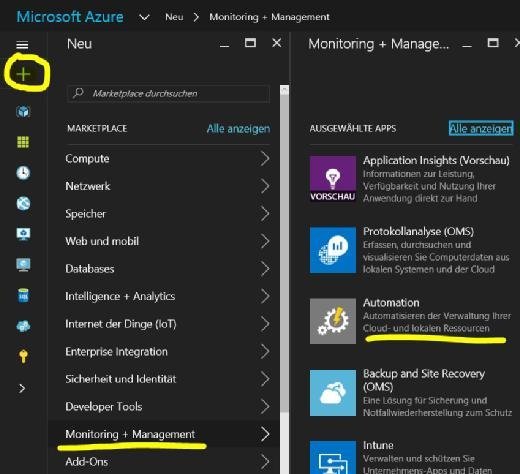Viewport: 520px width, 474px height.
Task: Click the Automation gear tile icon
Action: (x=333, y=321)
